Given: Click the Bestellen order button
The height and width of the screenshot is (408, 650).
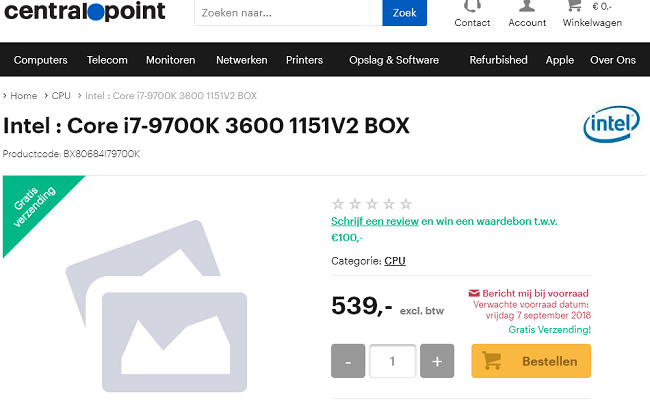Looking at the screenshot, I should [531, 361].
